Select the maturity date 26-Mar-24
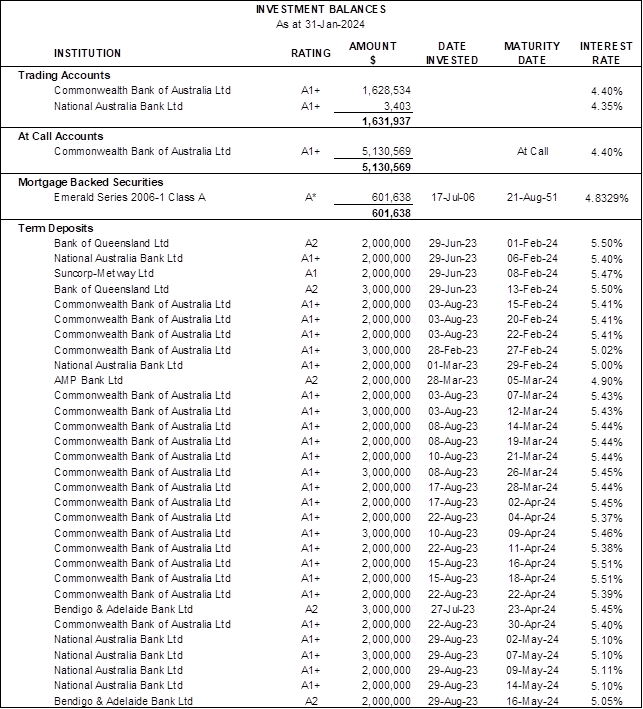 532,472
